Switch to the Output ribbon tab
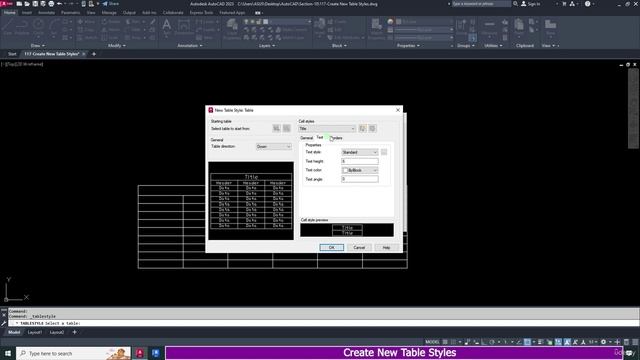This screenshot has width=640, height=360. click(129, 13)
